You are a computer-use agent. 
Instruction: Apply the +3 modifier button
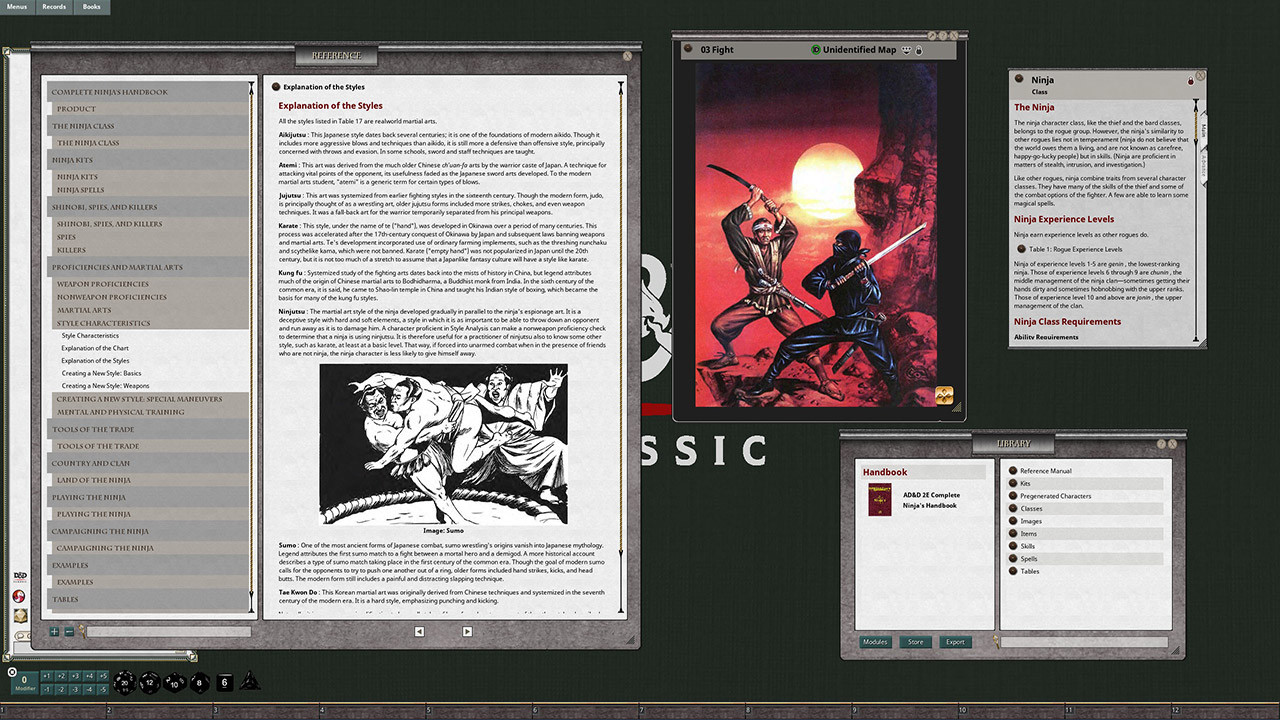74,675
